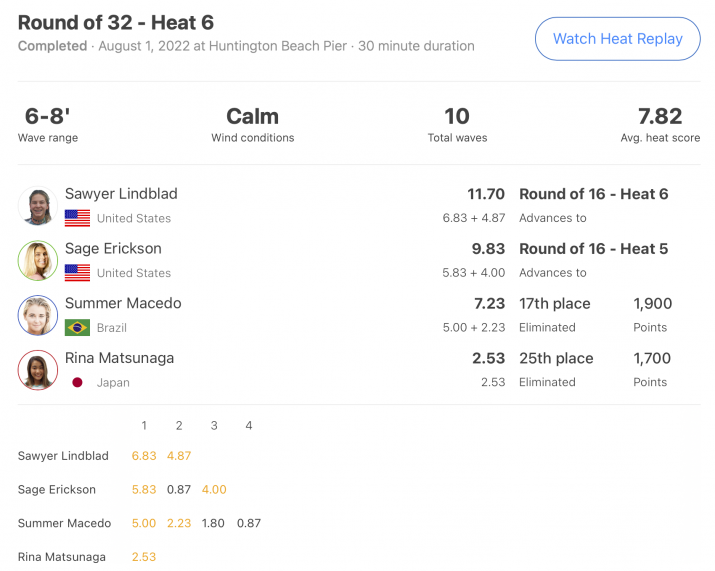Image resolution: width=715 pixels, height=571 pixels.
Task: Click the 7.82 average heat score stat
Action: tap(660, 125)
